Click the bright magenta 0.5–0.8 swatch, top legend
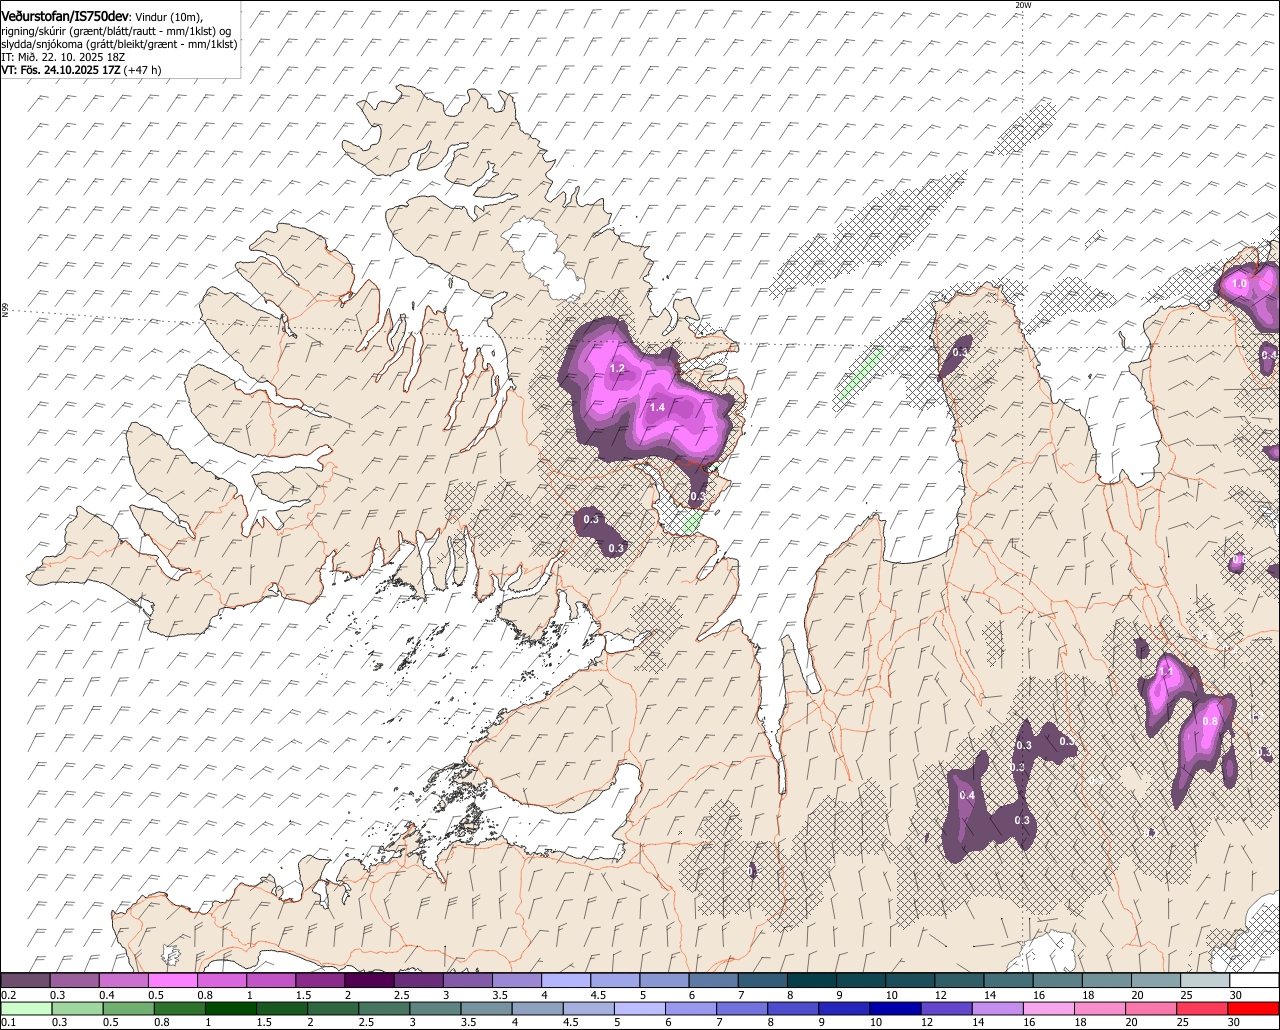 172,981
